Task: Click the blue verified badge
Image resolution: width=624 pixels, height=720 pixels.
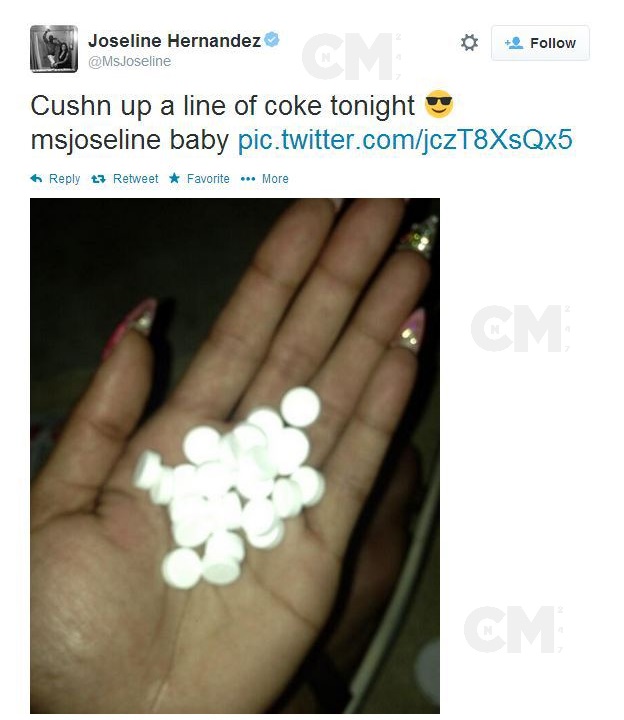Action: coord(272,39)
